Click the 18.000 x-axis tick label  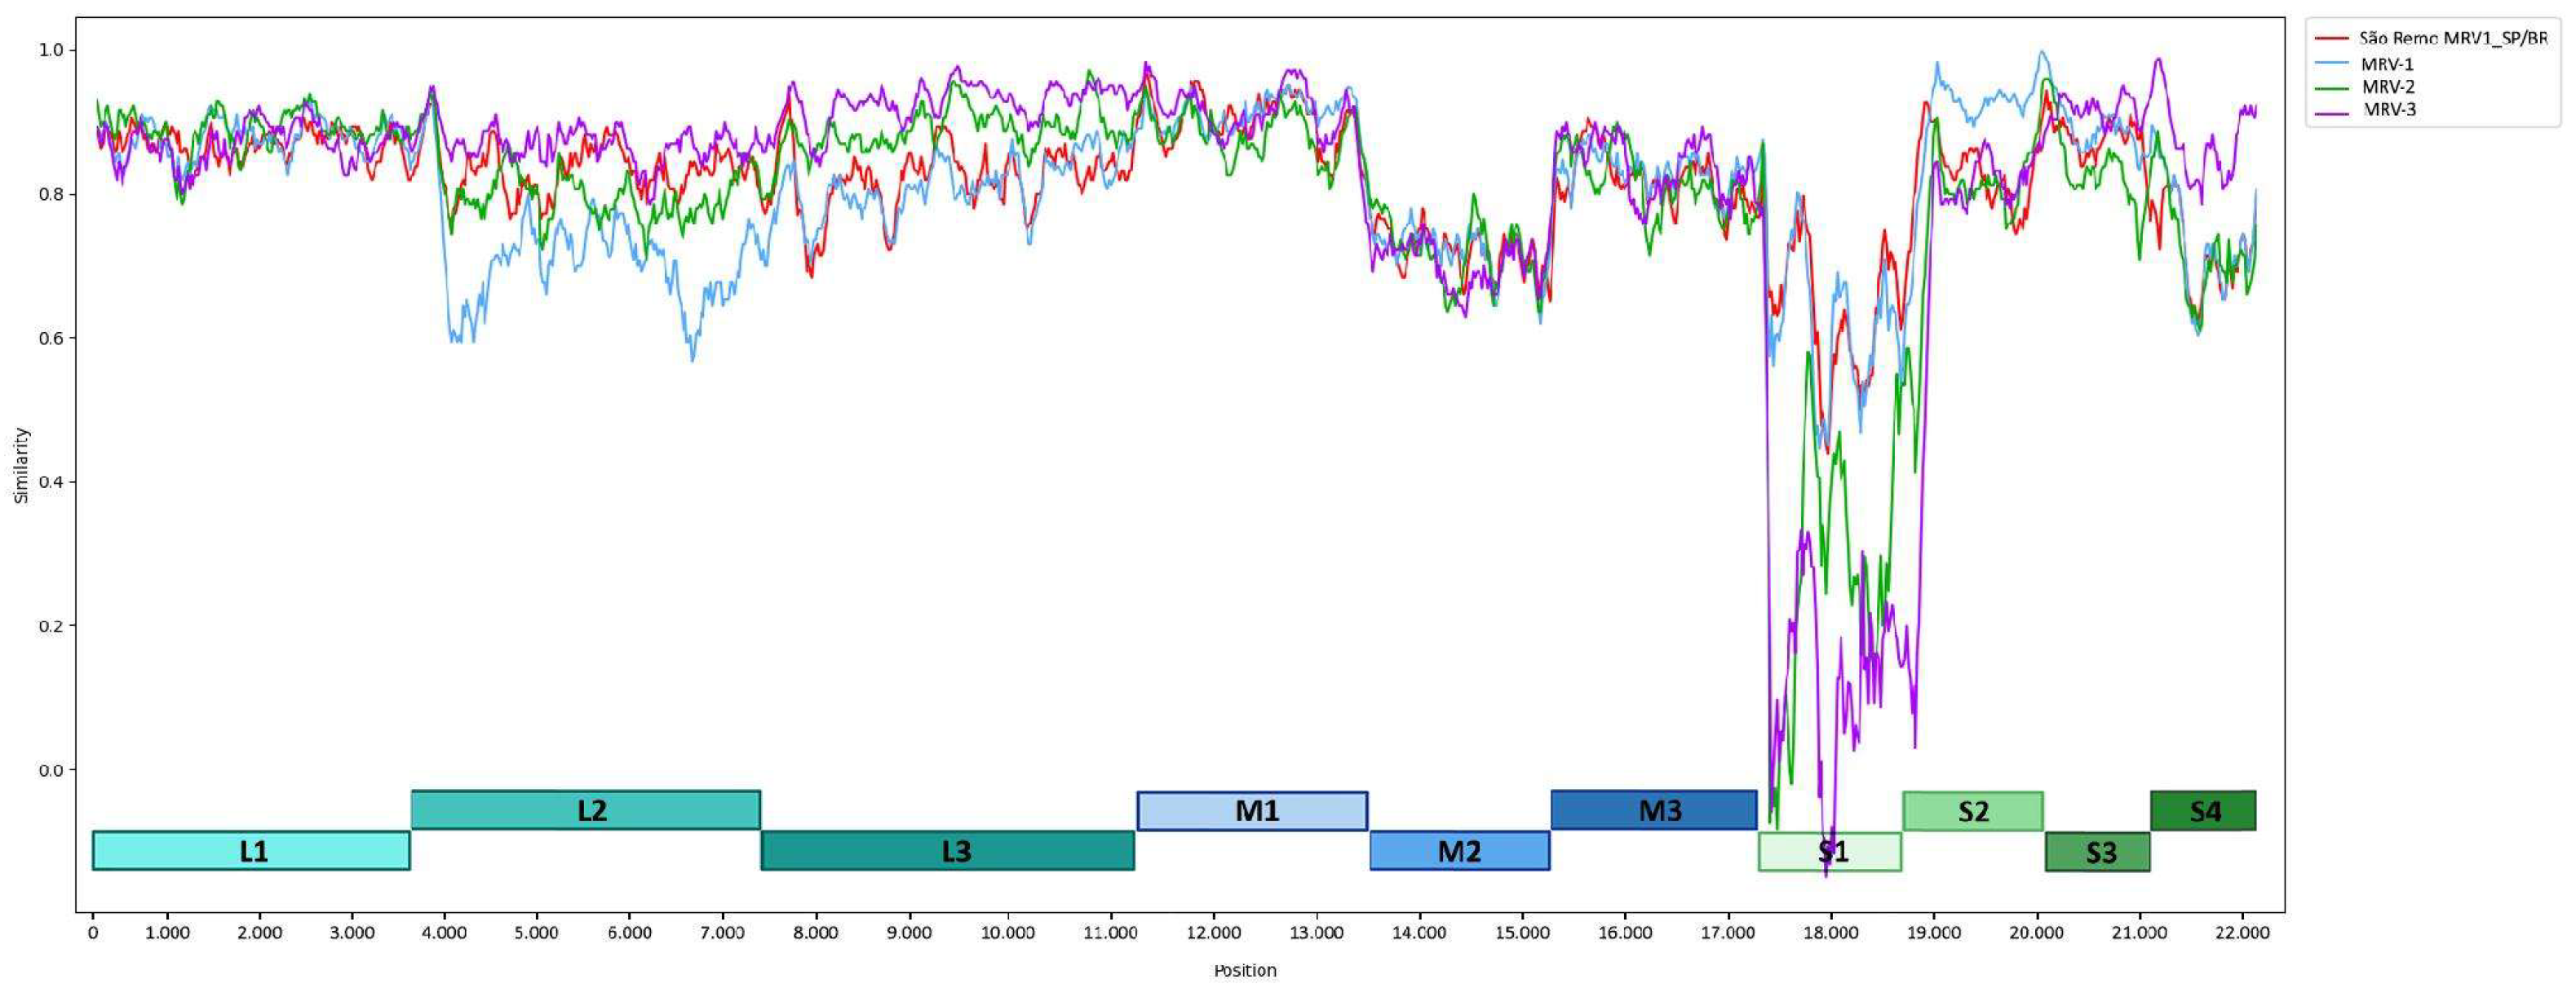coord(1831,933)
